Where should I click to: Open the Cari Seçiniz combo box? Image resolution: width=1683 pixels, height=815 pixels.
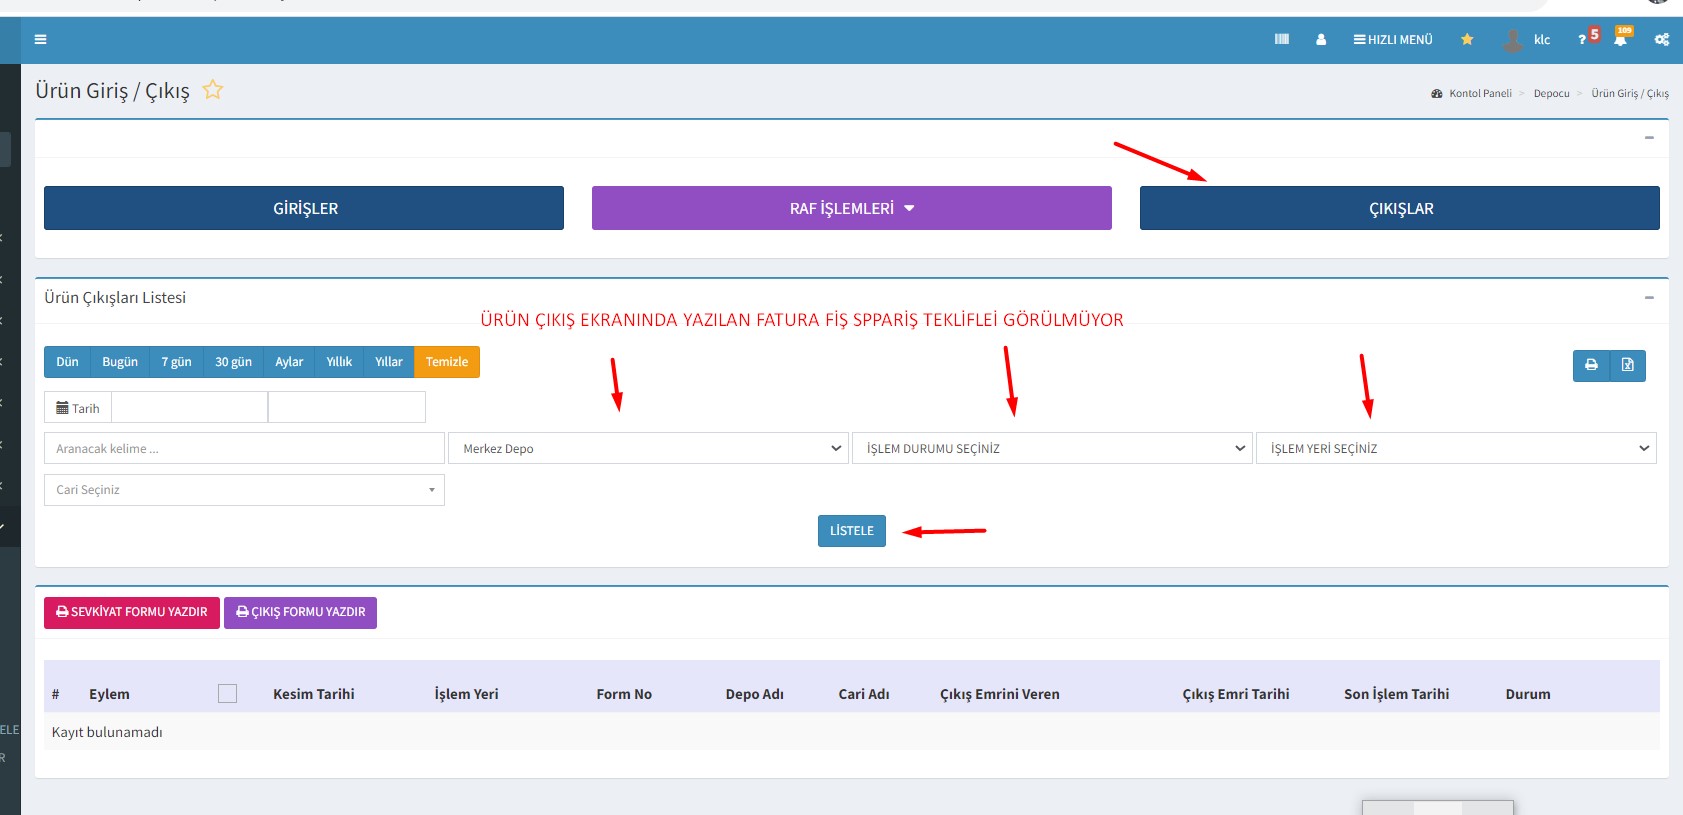pyautogui.click(x=244, y=490)
